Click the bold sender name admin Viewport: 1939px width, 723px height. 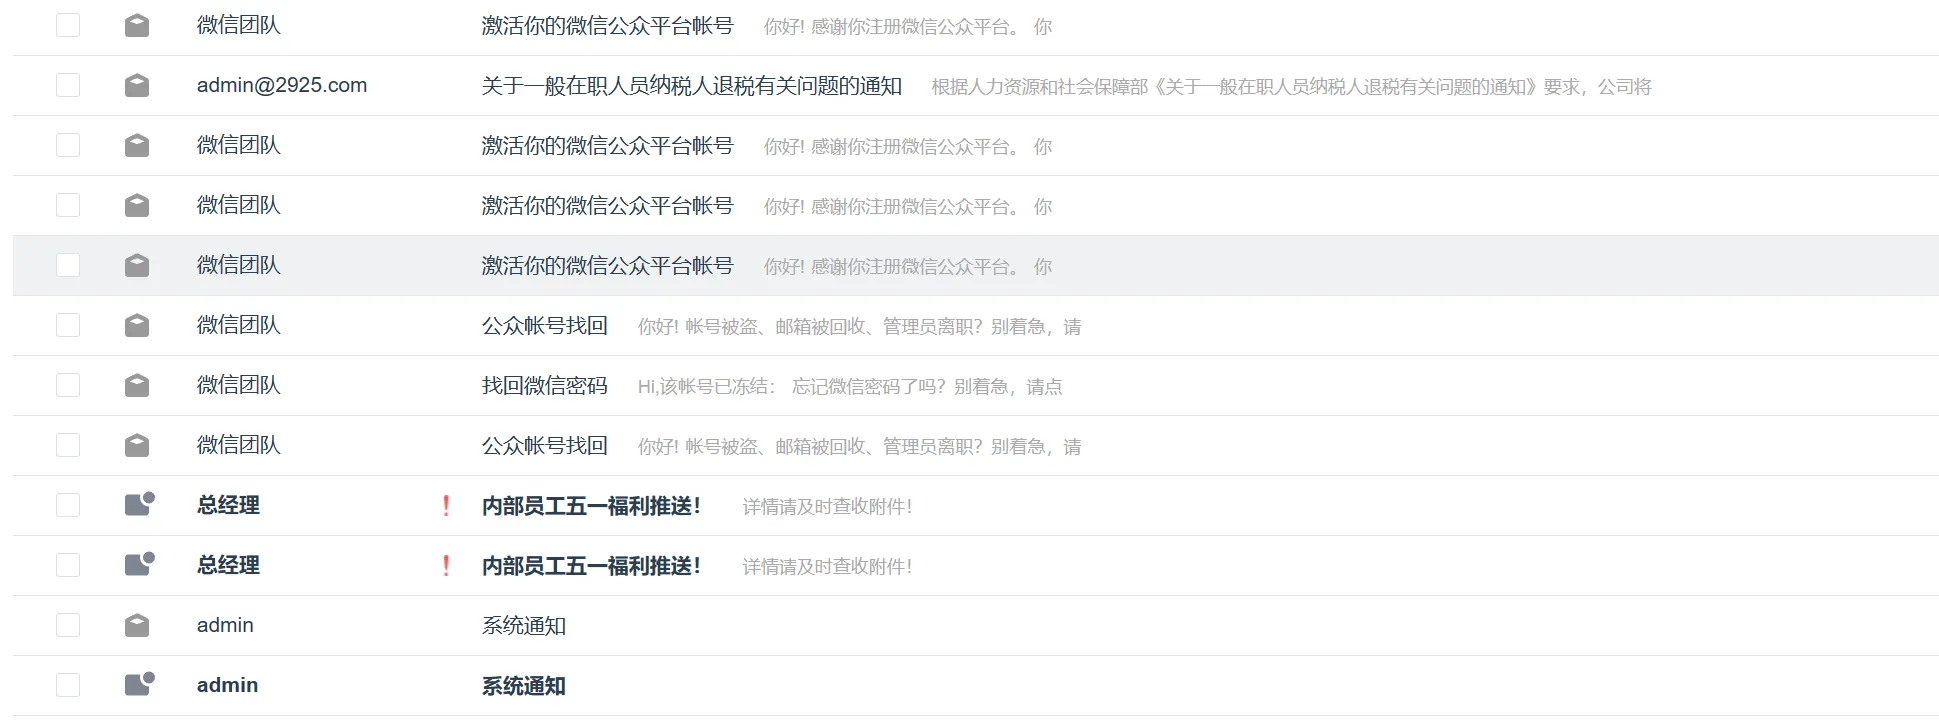pos(227,685)
